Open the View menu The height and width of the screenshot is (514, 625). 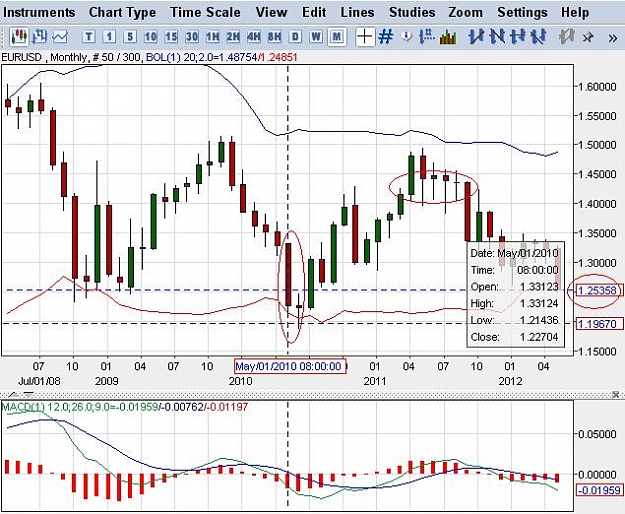[x=271, y=12]
